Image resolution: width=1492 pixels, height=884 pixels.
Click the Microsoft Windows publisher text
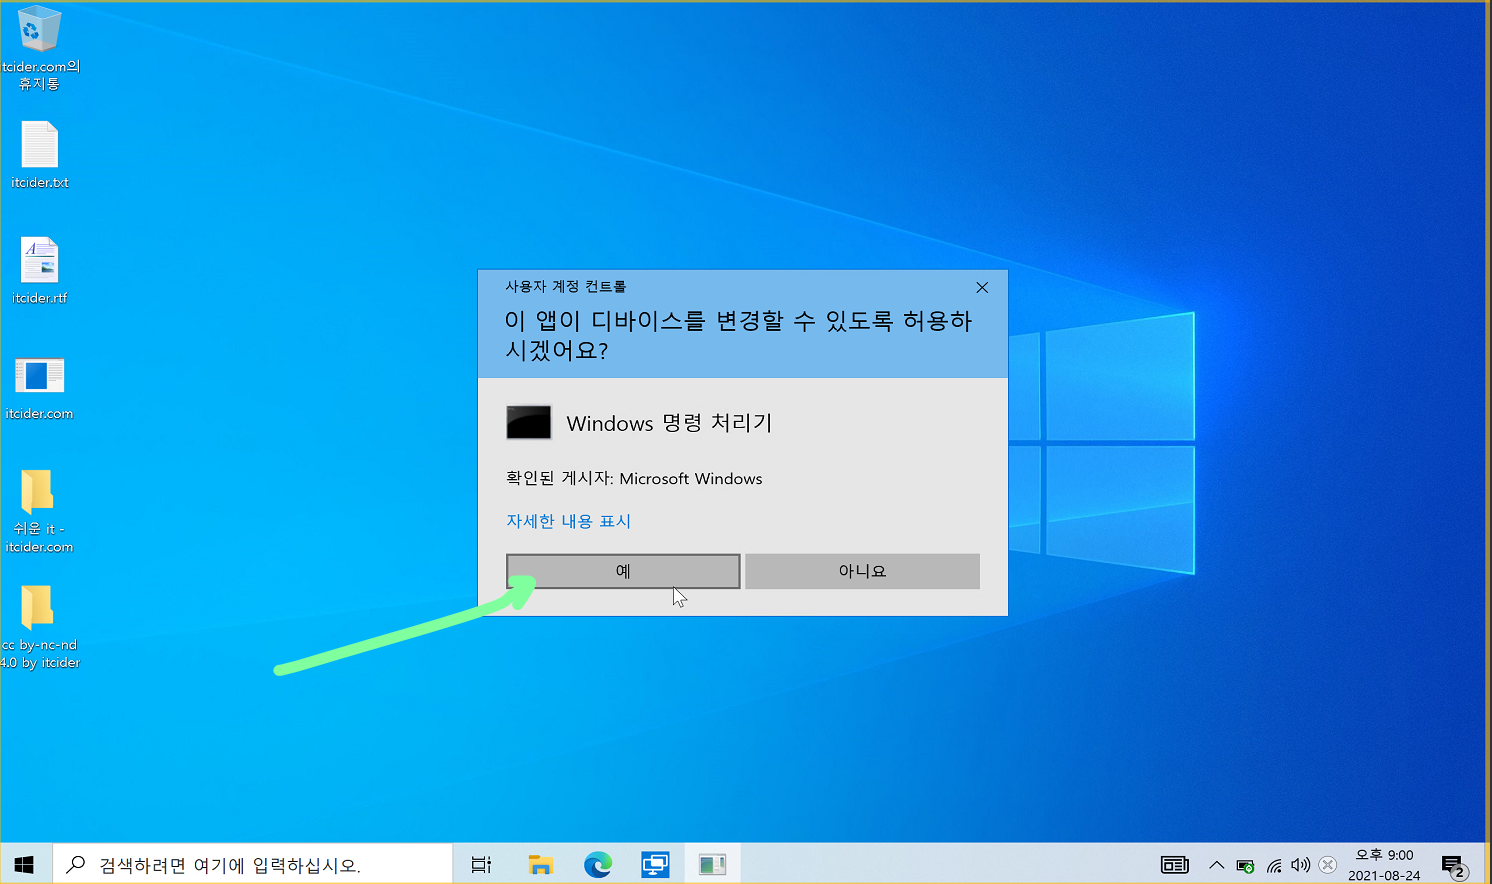click(691, 479)
